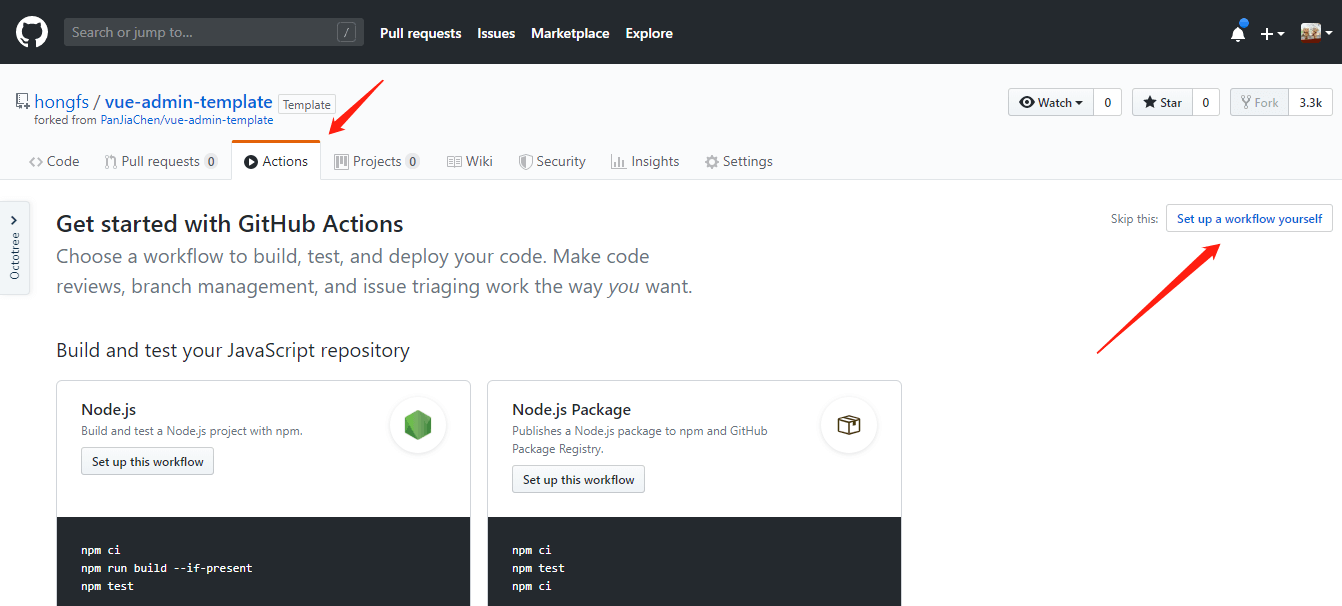The height and width of the screenshot is (606, 1342).
Task: Click the Skip this: label
Action: [1134, 219]
